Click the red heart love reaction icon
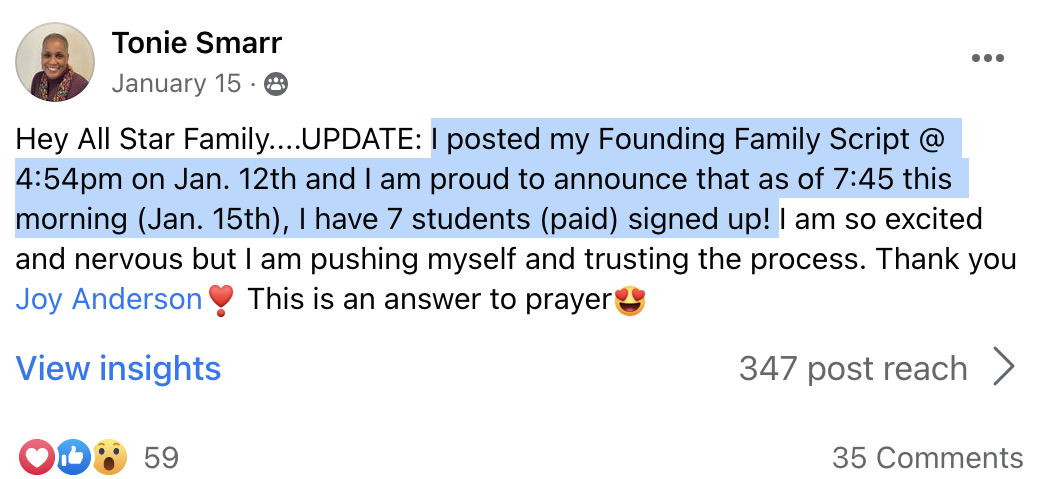This screenshot has width=1040, height=479. tap(35, 457)
